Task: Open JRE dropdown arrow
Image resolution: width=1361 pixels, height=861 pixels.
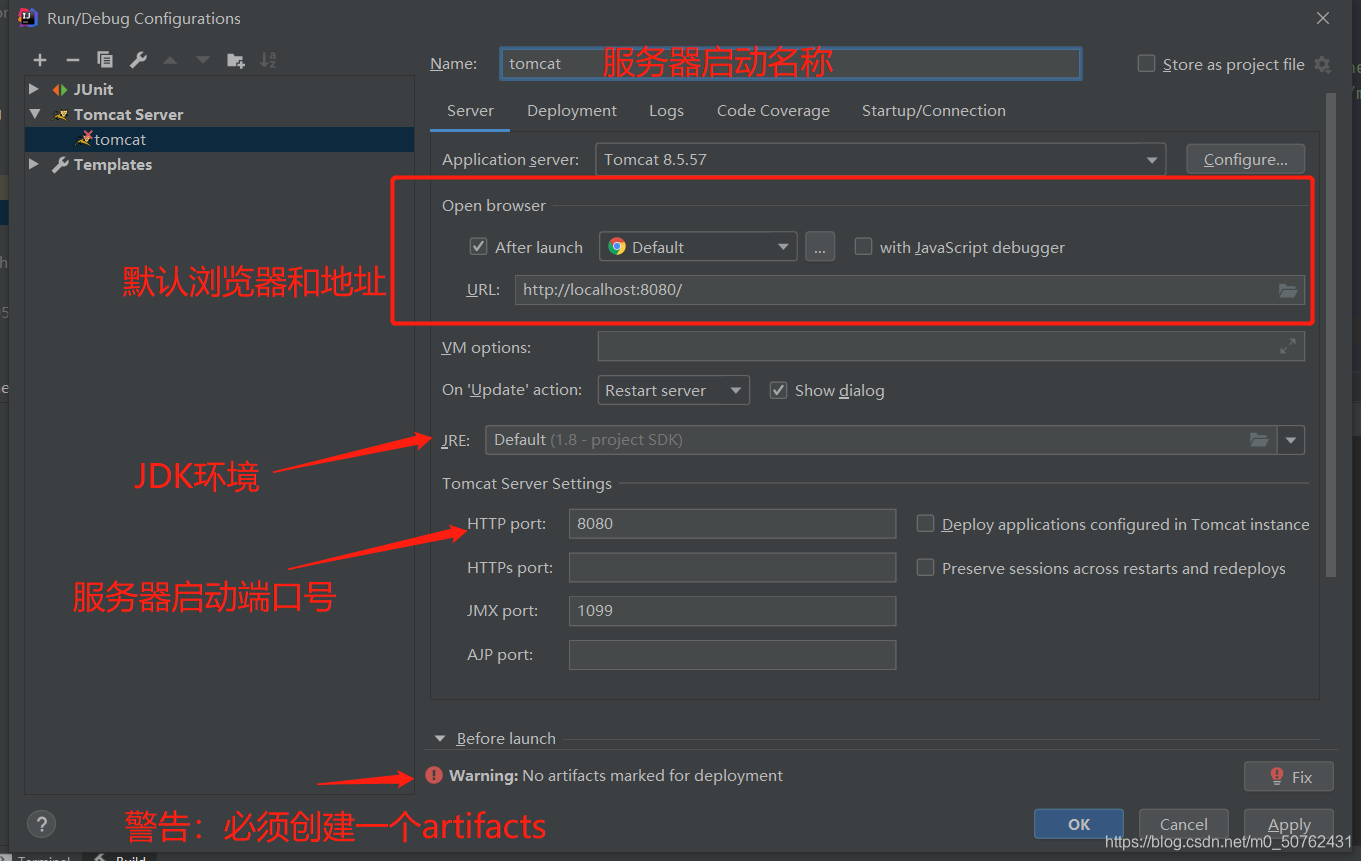Action: (1291, 440)
